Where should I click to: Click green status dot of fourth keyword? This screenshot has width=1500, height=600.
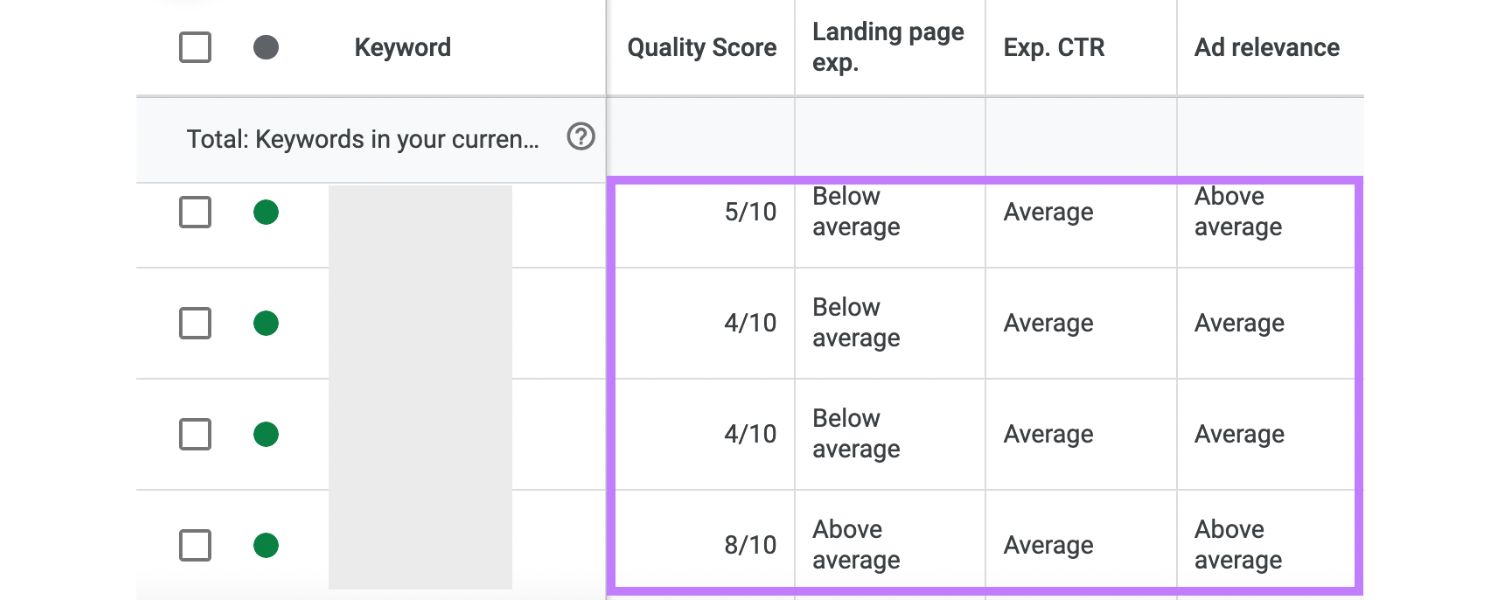click(266, 545)
